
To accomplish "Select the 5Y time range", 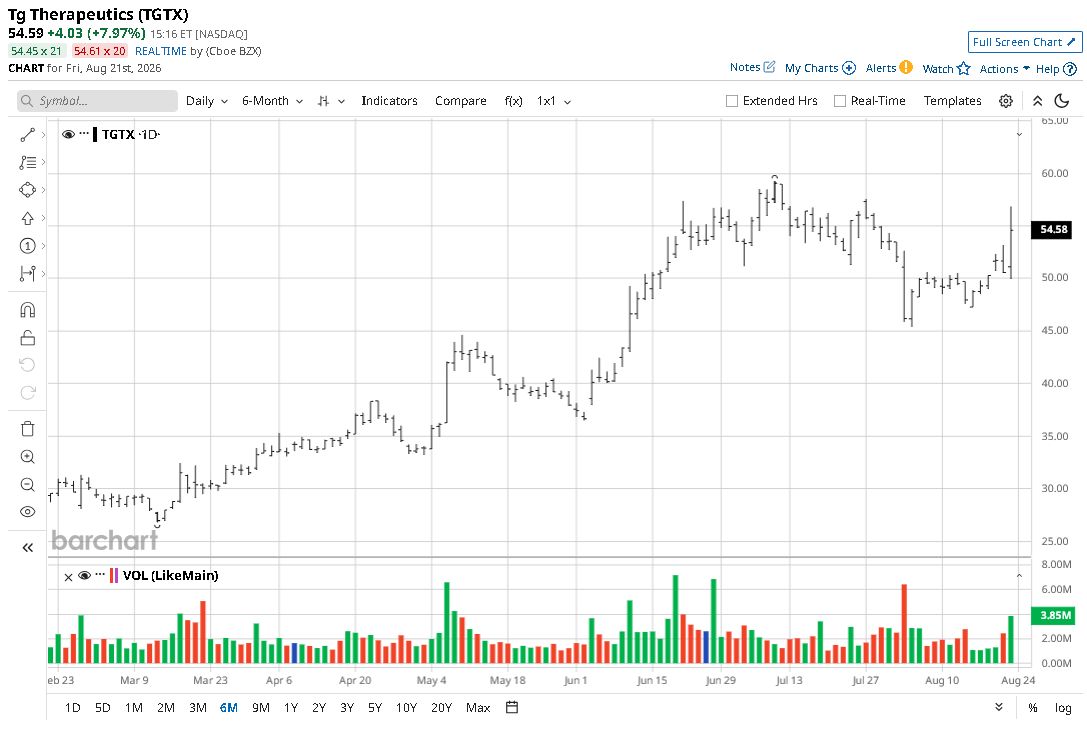I will click(x=374, y=708).
